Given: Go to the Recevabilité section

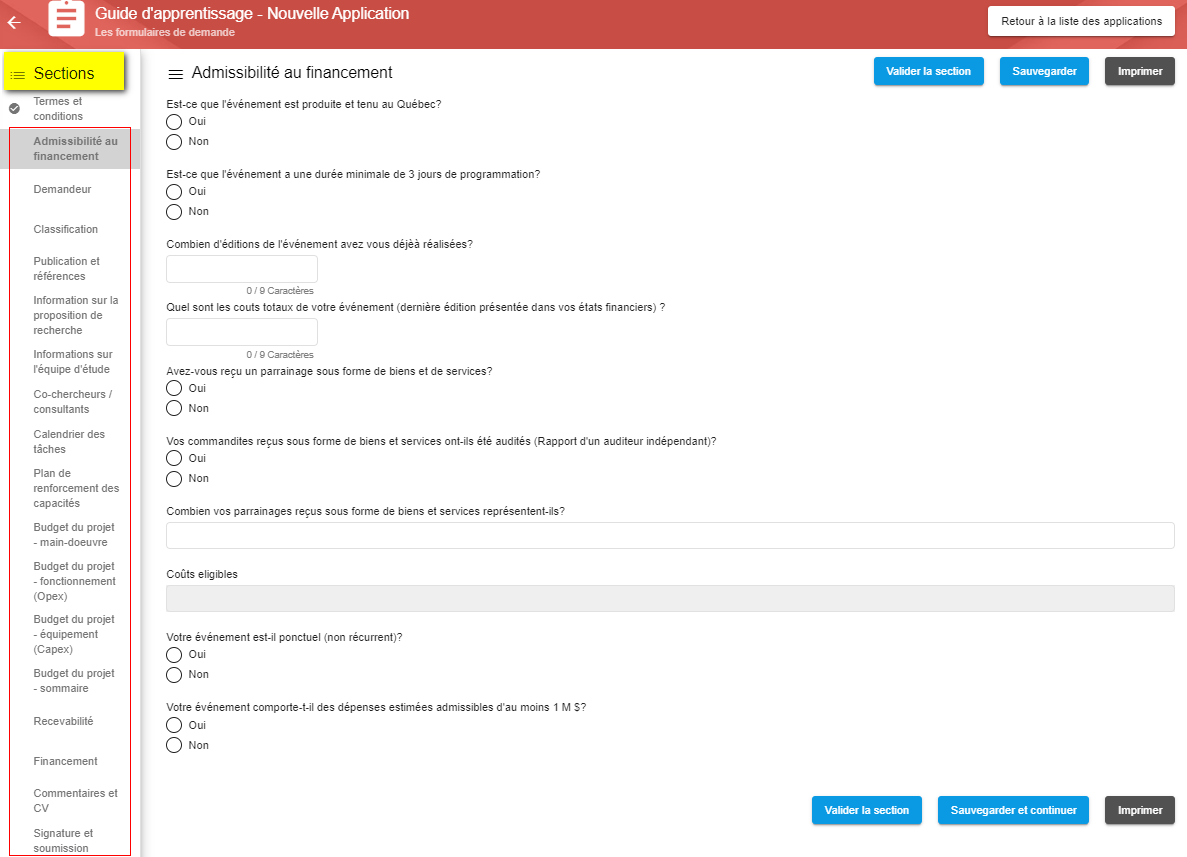Looking at the screenshot, I should click(64, 721).
